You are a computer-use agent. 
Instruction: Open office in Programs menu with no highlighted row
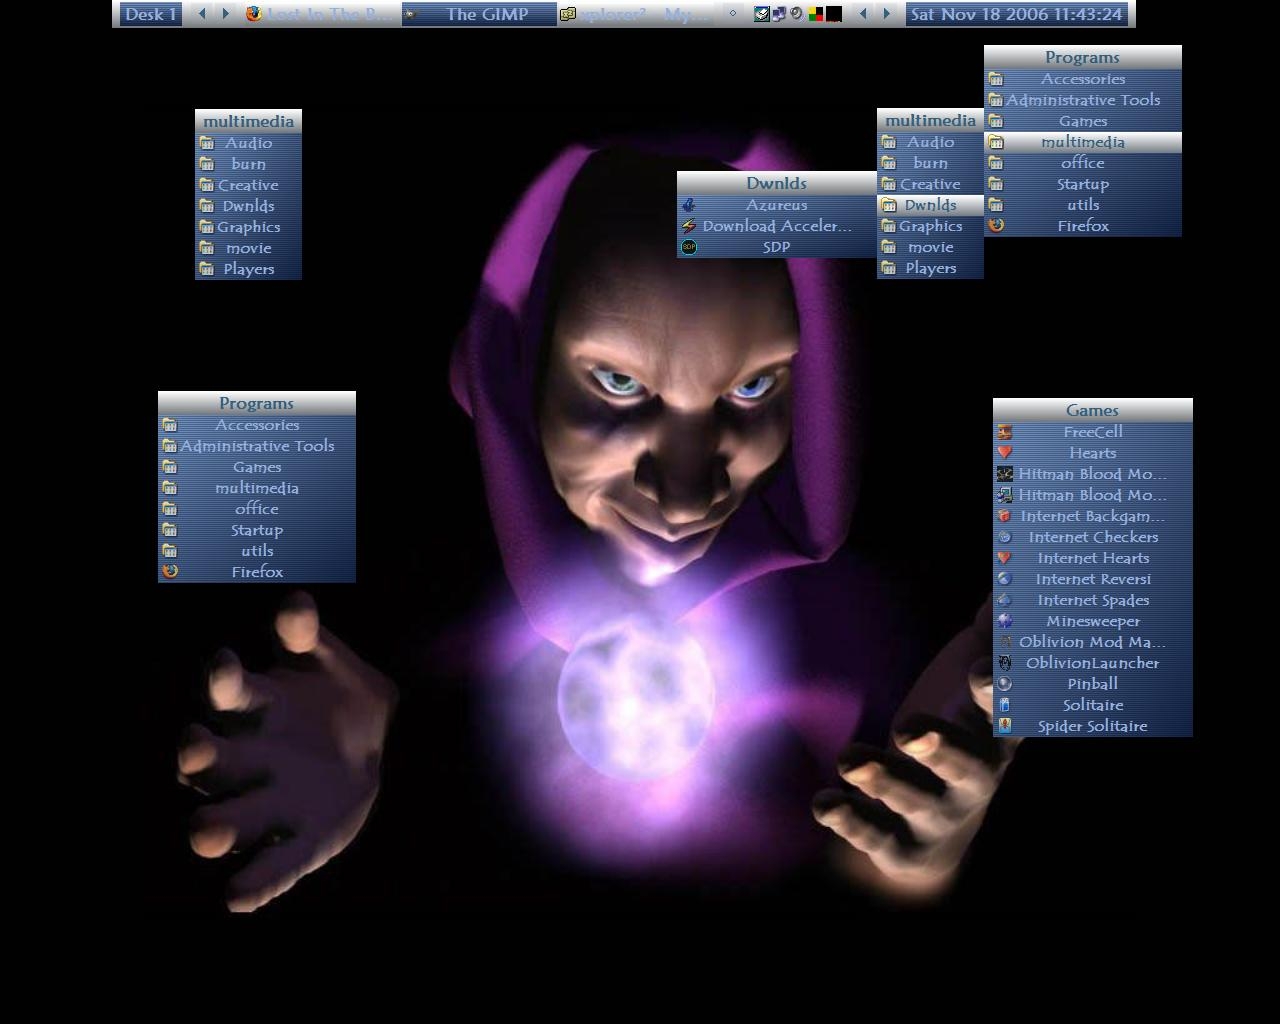[x=257, y=509]
